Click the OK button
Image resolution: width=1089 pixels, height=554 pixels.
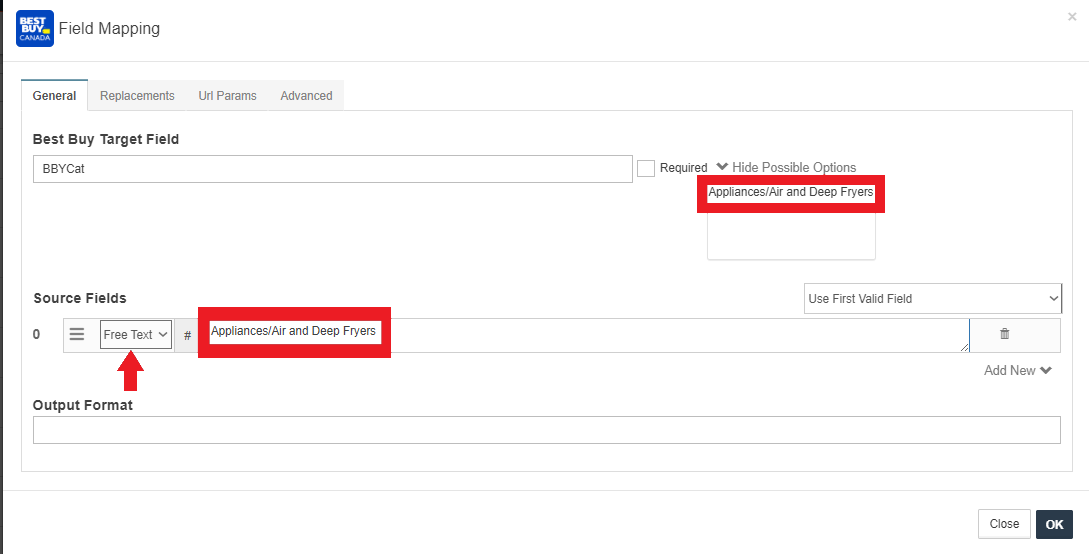(x=1054, y=524)
